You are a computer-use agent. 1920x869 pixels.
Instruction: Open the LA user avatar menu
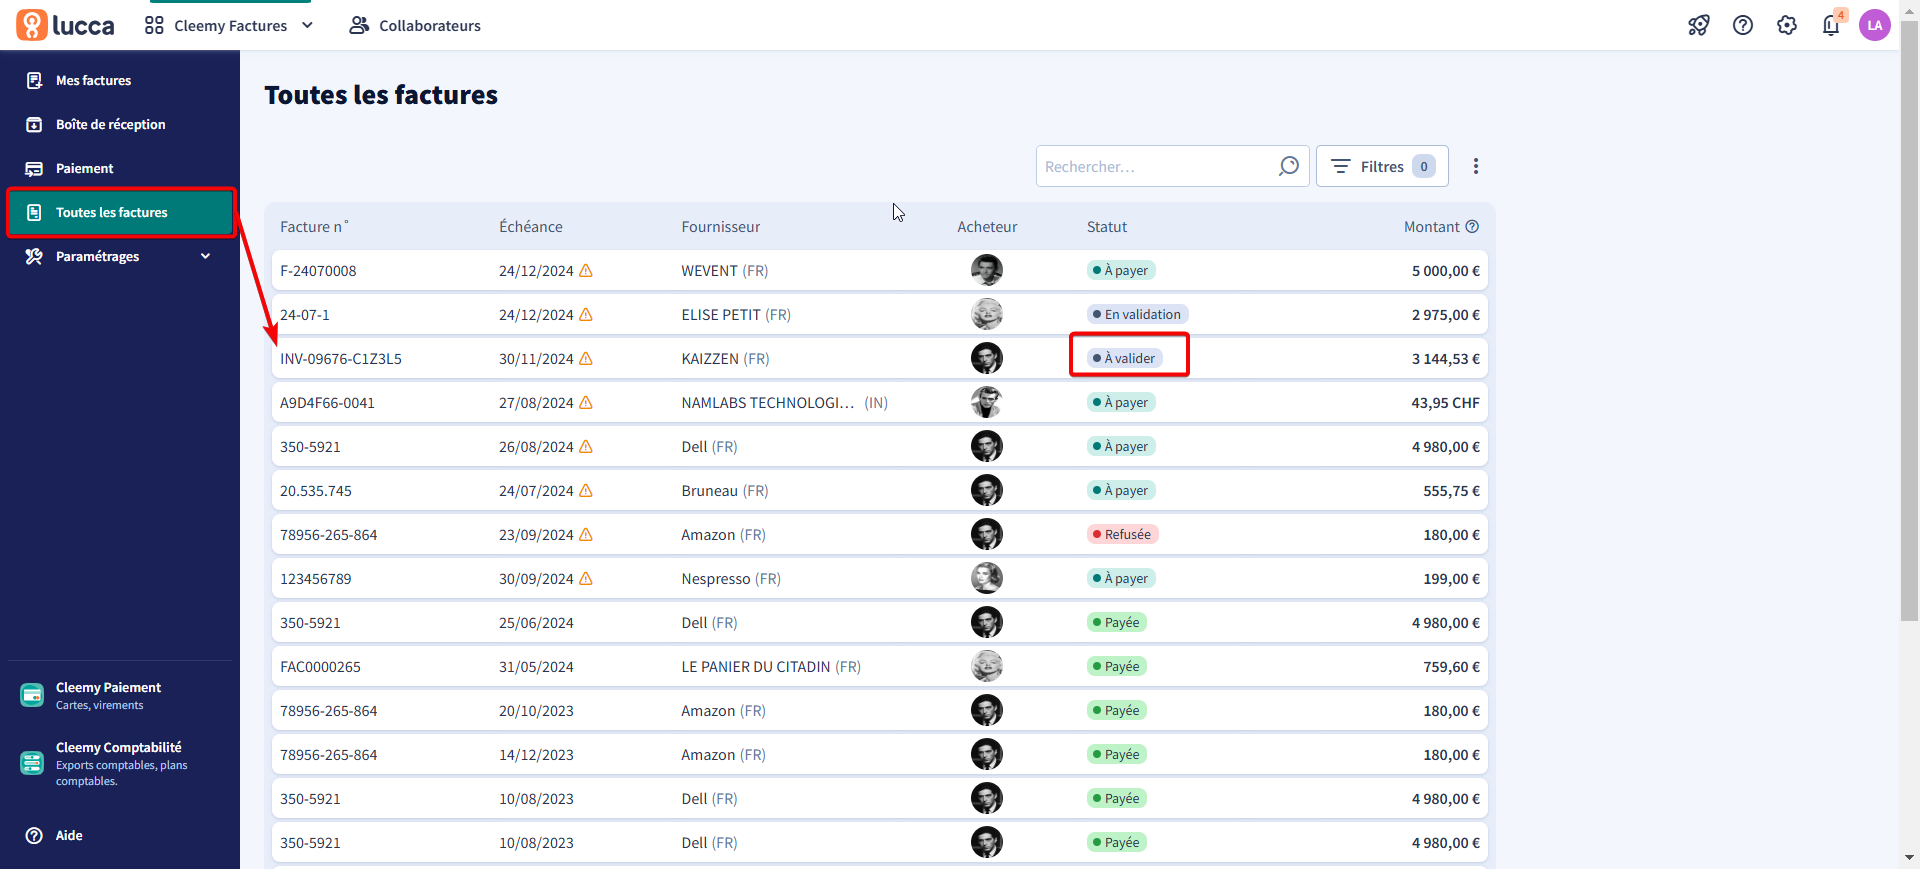coord(1874,26)
